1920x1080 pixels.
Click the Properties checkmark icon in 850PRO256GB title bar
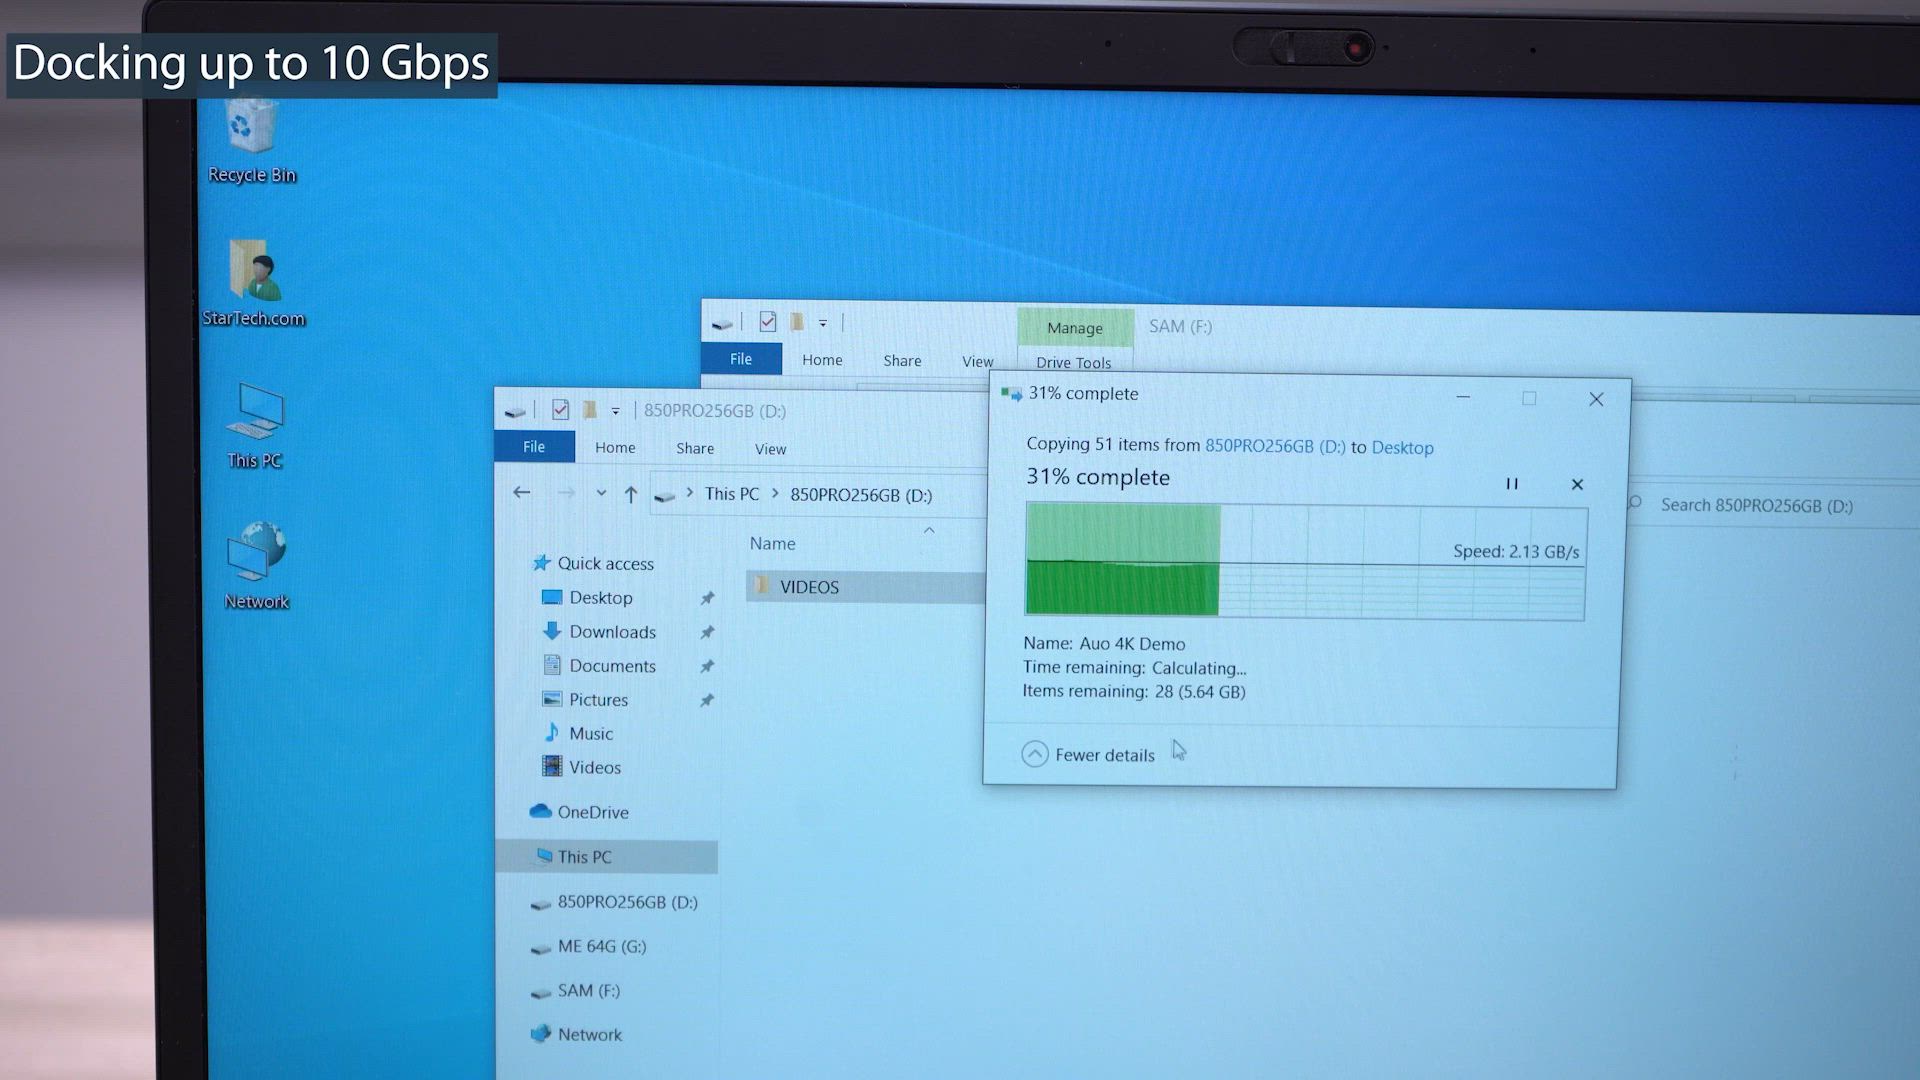pyautogui.click(x=561, y=409)
